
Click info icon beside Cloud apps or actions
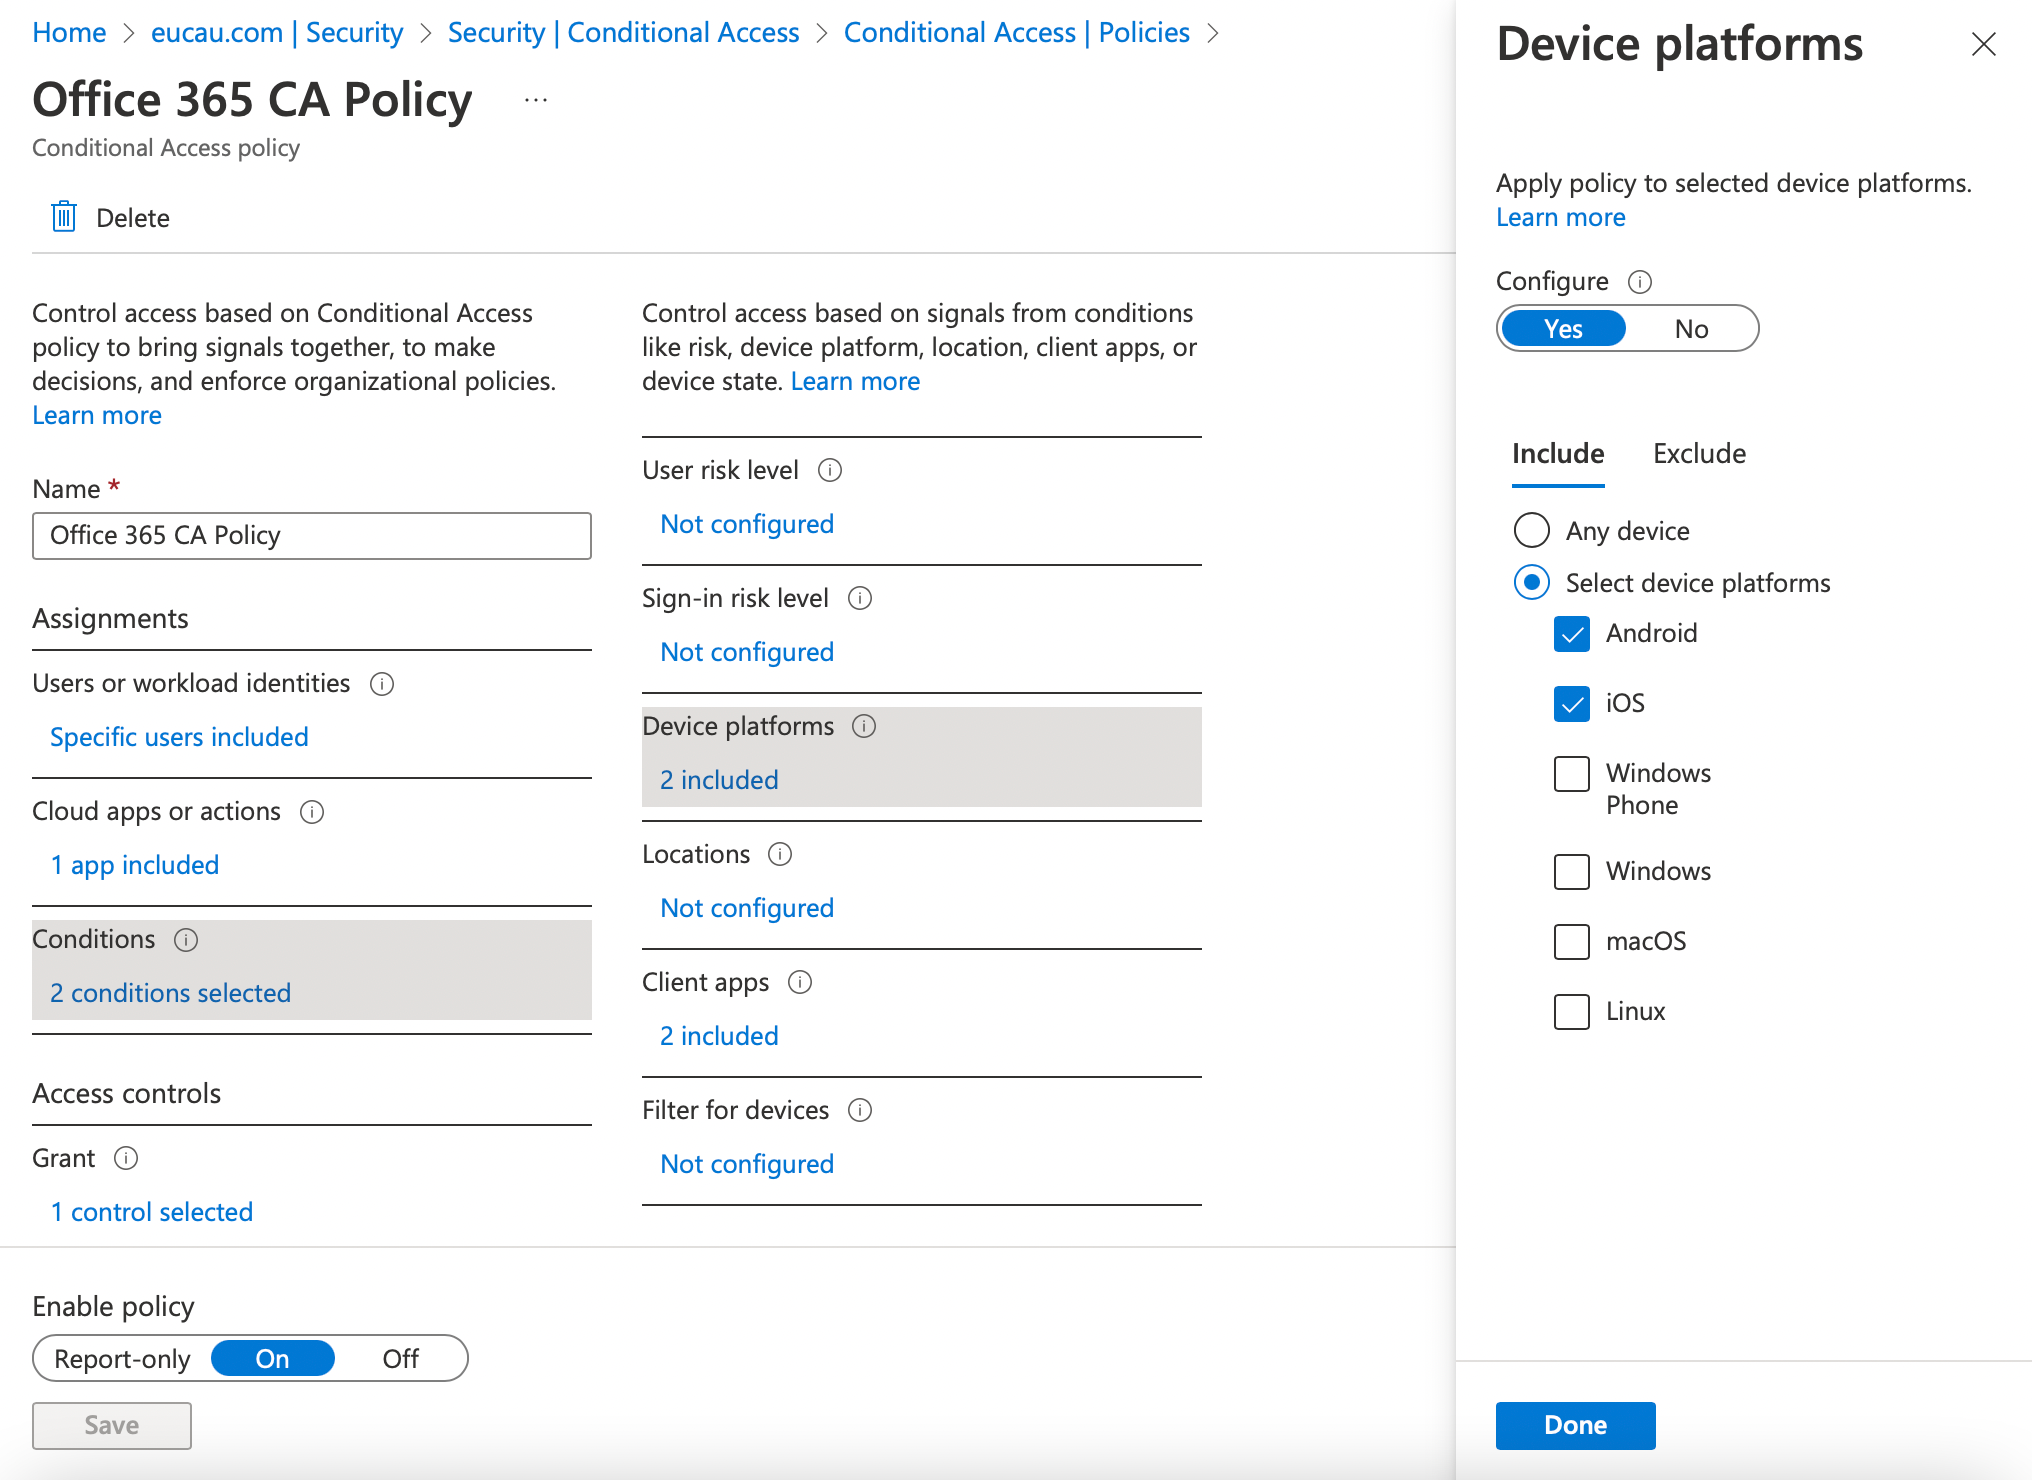312,811
